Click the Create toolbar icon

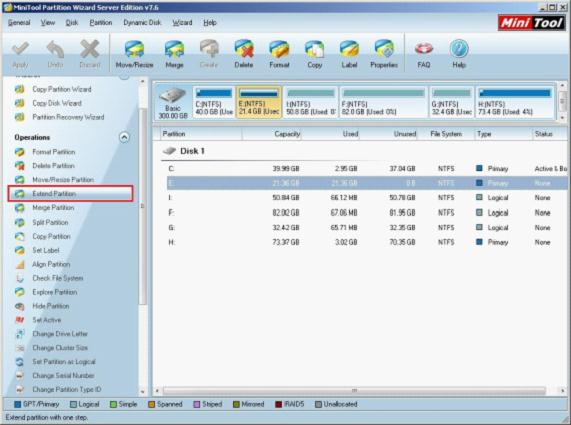pos(209,54)
